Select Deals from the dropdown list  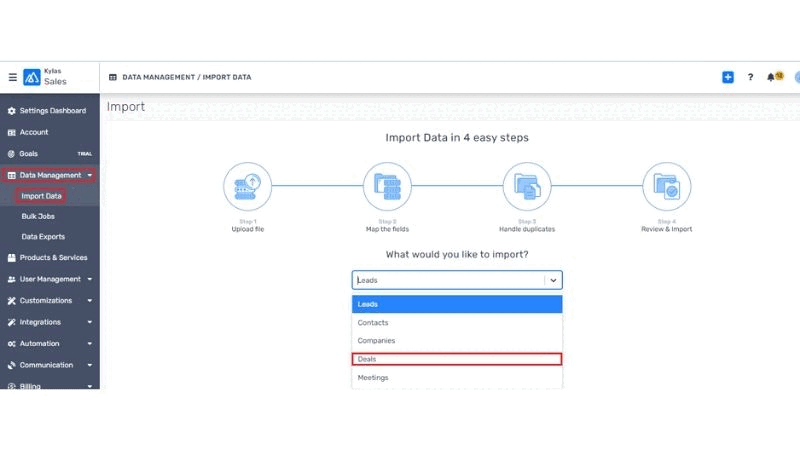click(x=457, y=359)
